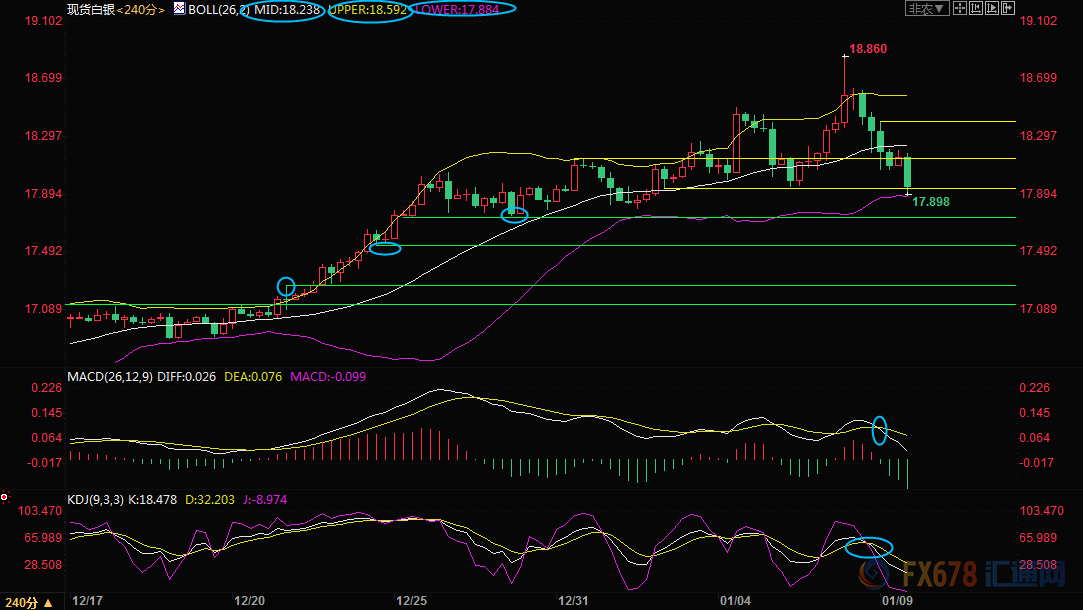
Task: Click the 现货白银 instrument name
Action: click(90, 9)
